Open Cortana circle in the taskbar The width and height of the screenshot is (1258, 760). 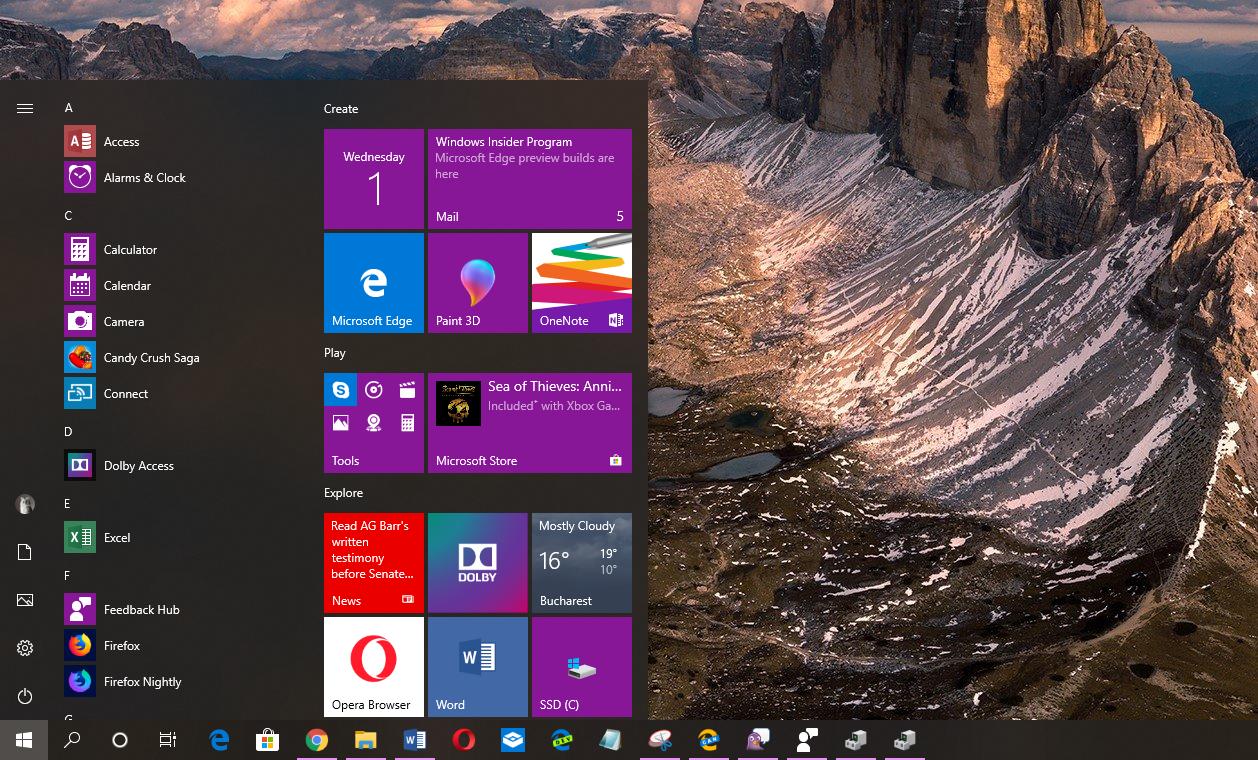tap(120, 740)
